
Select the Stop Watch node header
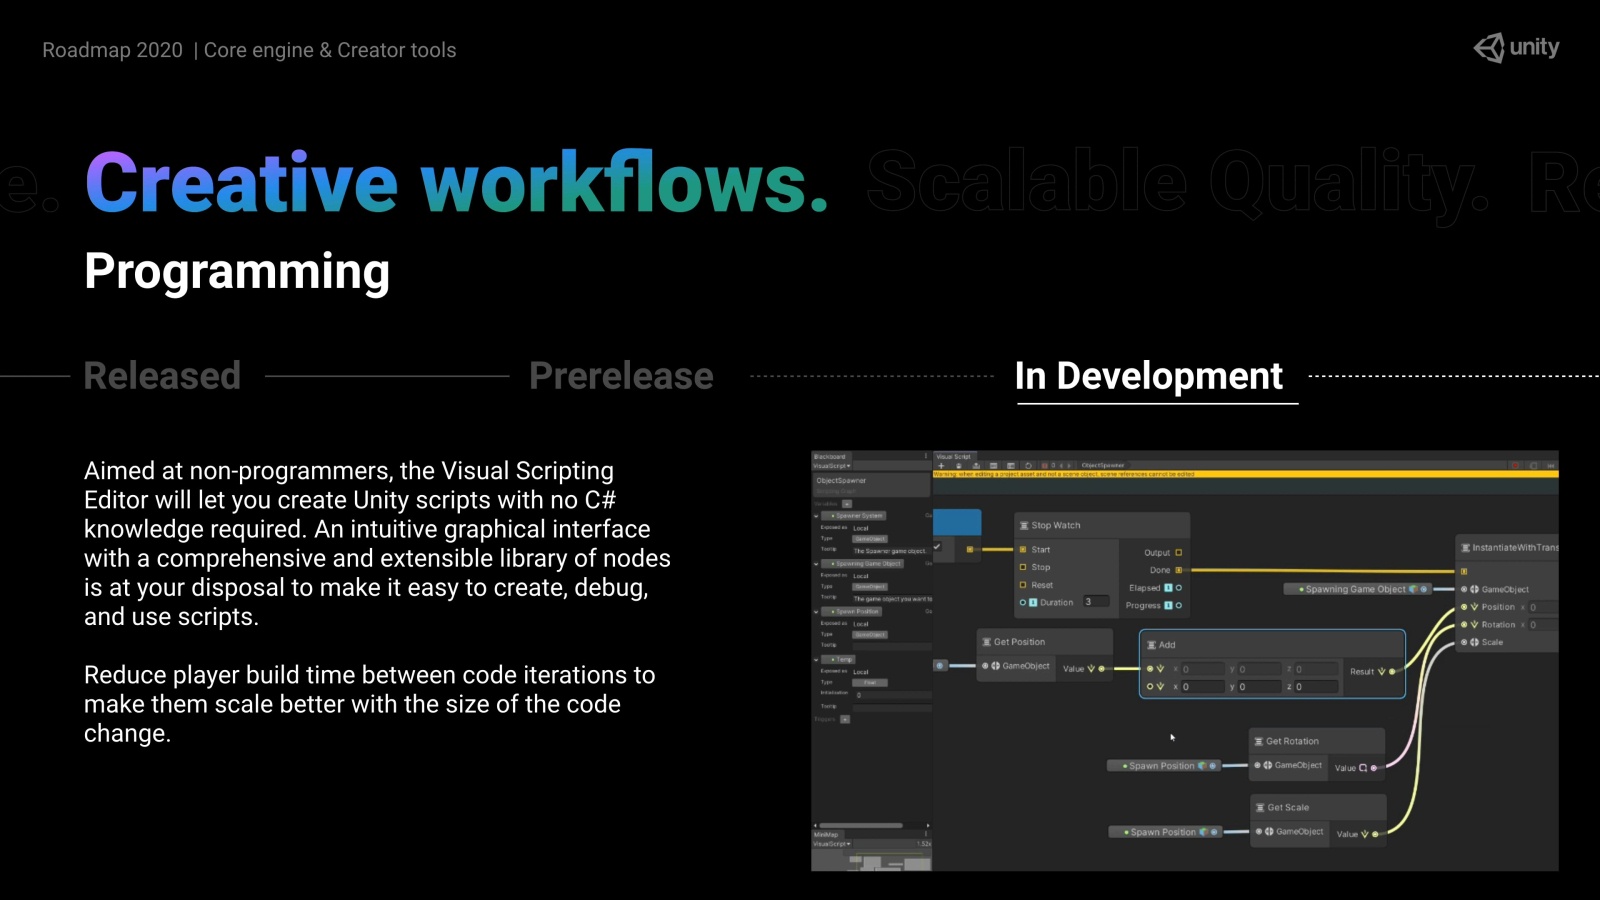[1103, 525]
